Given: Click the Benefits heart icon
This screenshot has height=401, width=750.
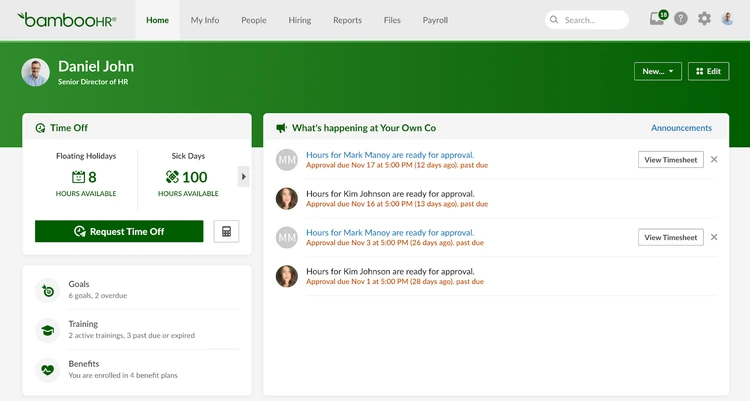Looking at the screenshot, I should 48,370.
